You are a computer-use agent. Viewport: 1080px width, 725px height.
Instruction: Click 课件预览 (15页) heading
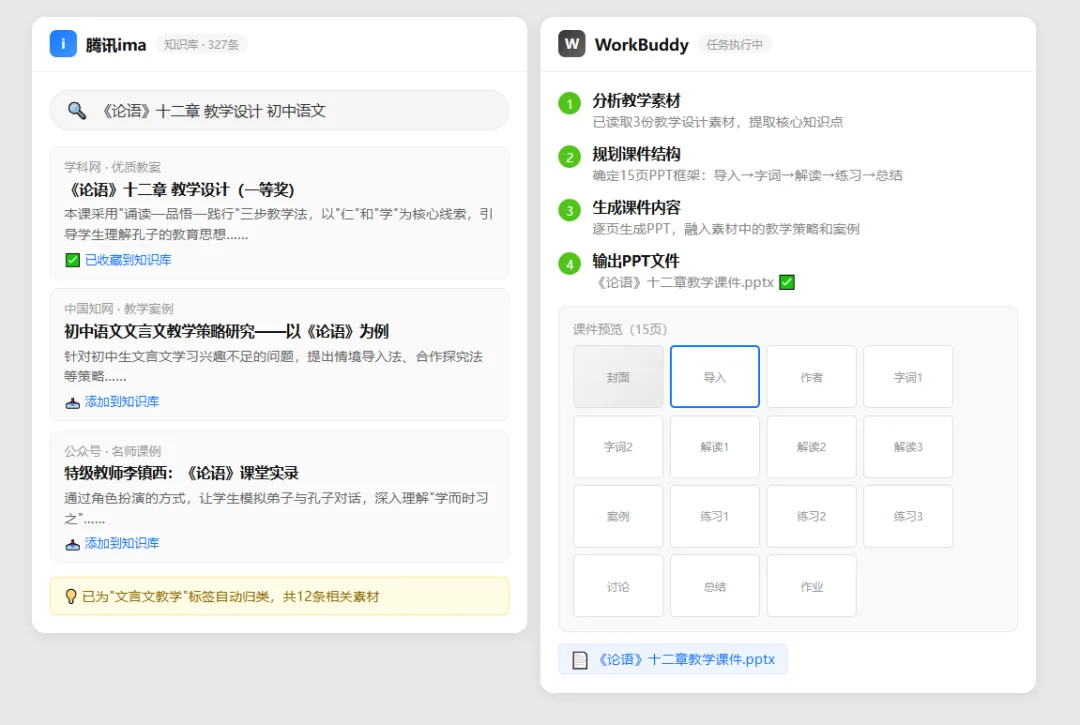tap(620, 329)
